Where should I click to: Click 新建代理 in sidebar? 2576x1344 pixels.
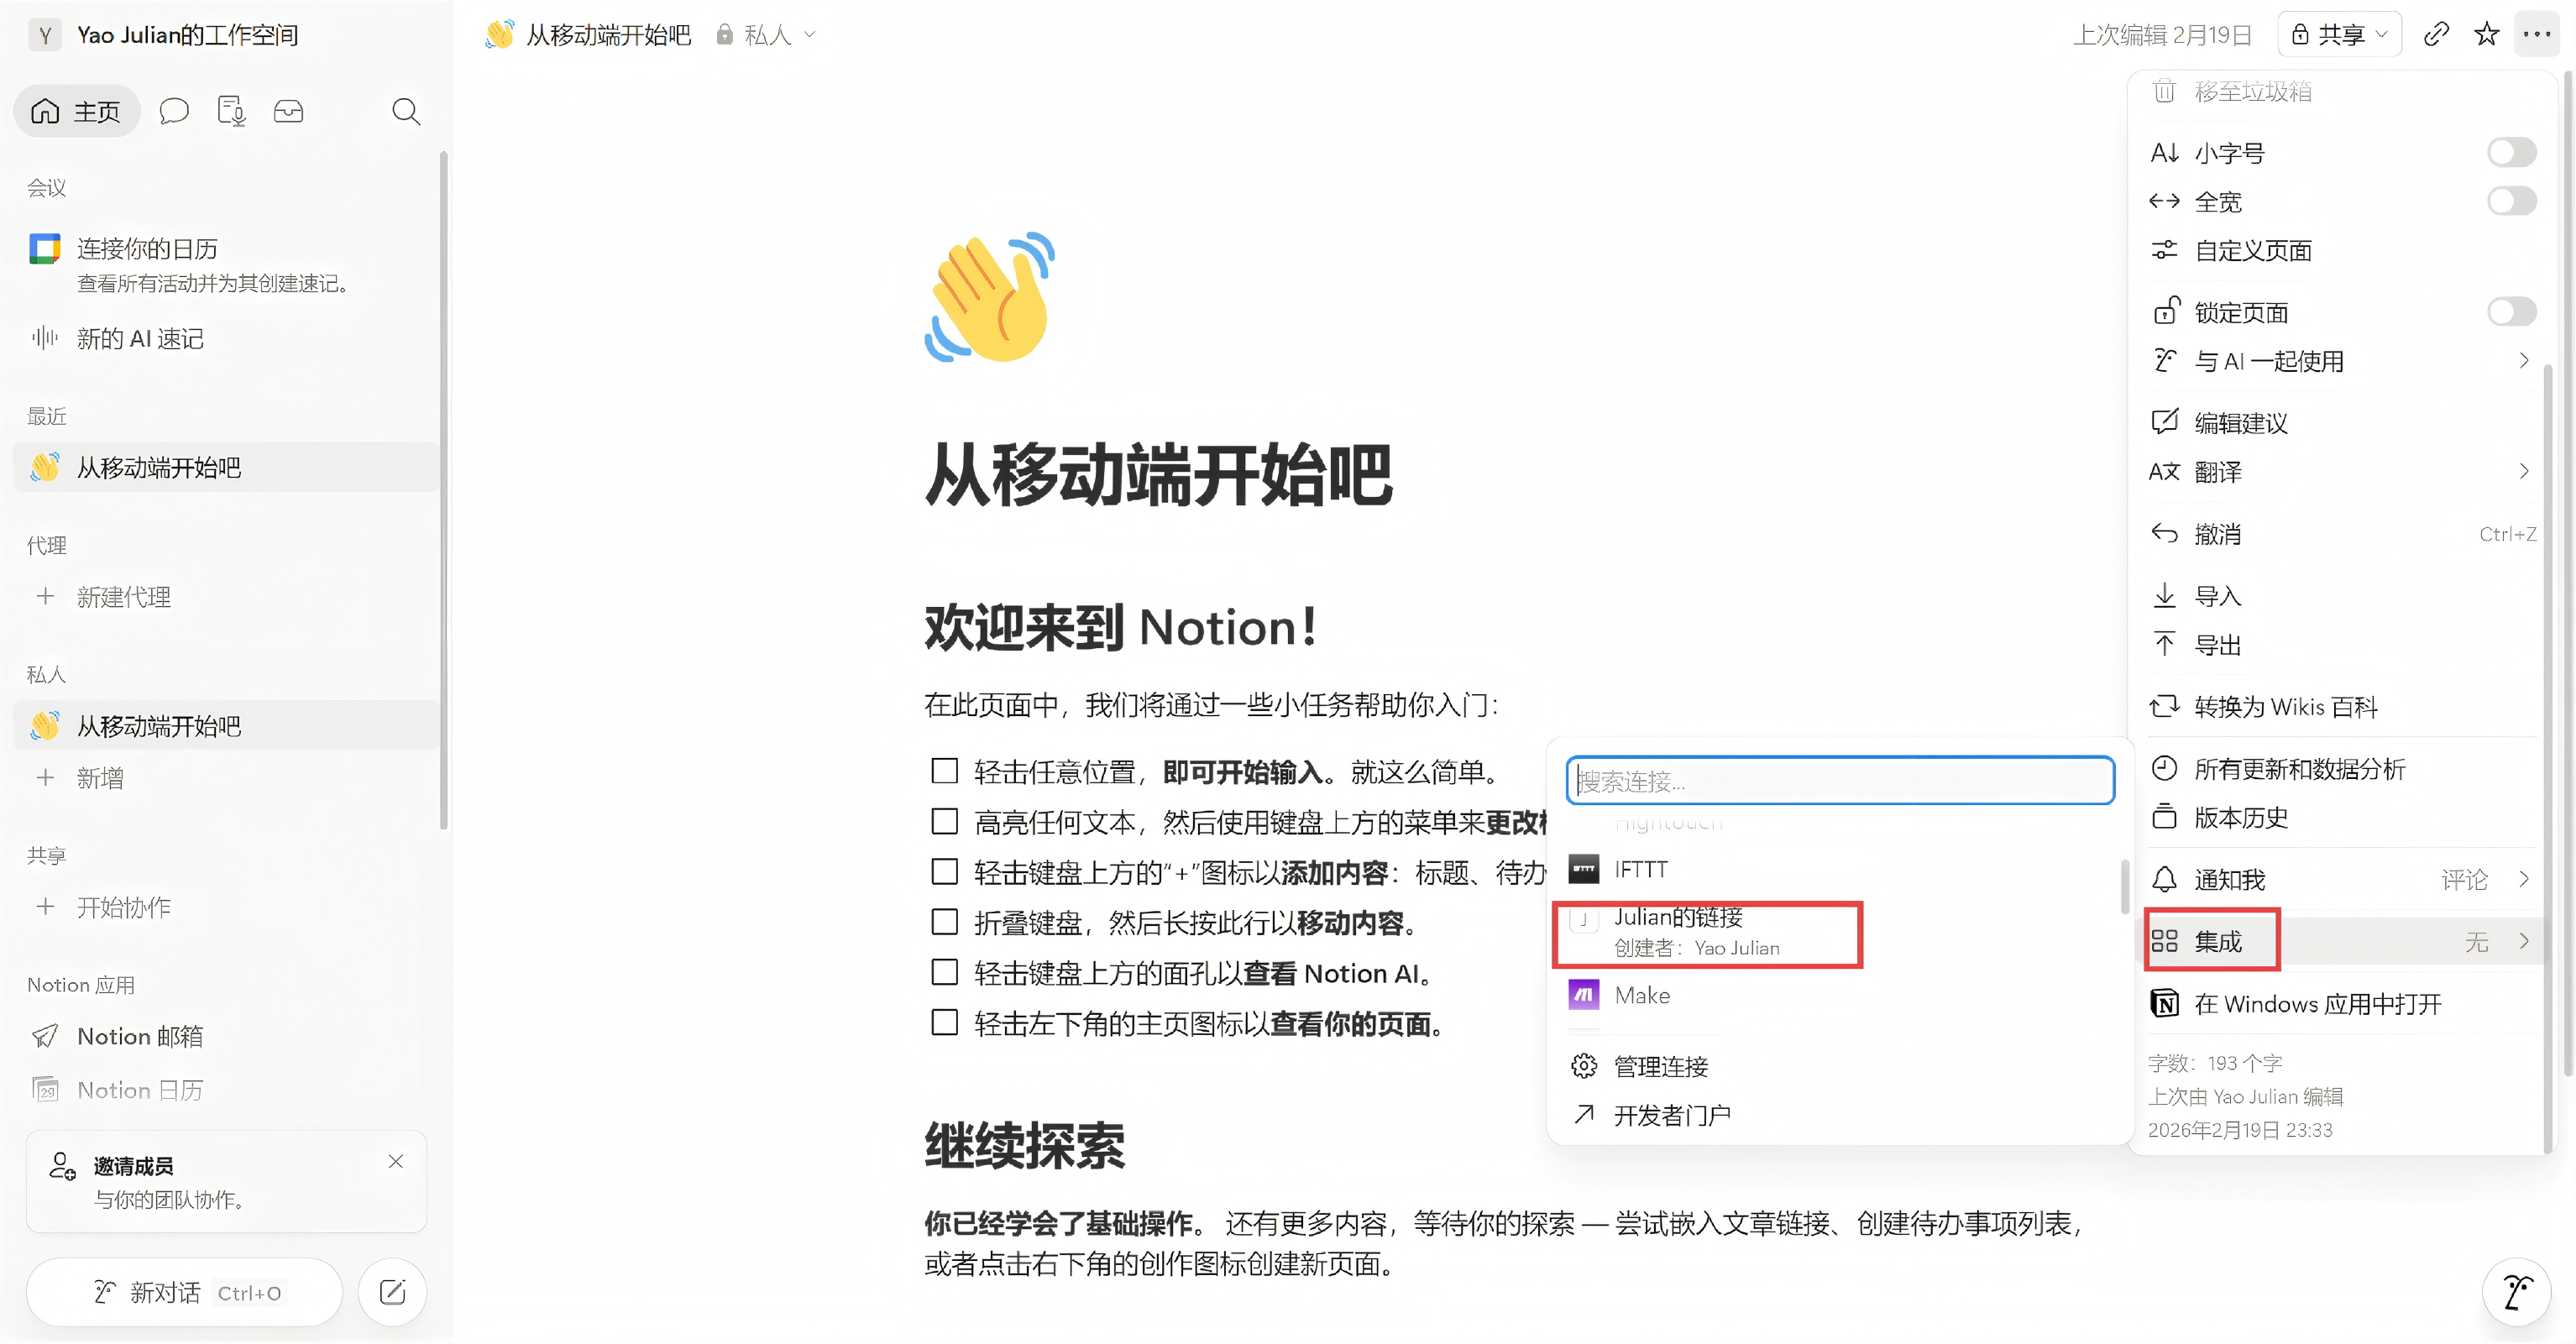[x=226, y=597]
